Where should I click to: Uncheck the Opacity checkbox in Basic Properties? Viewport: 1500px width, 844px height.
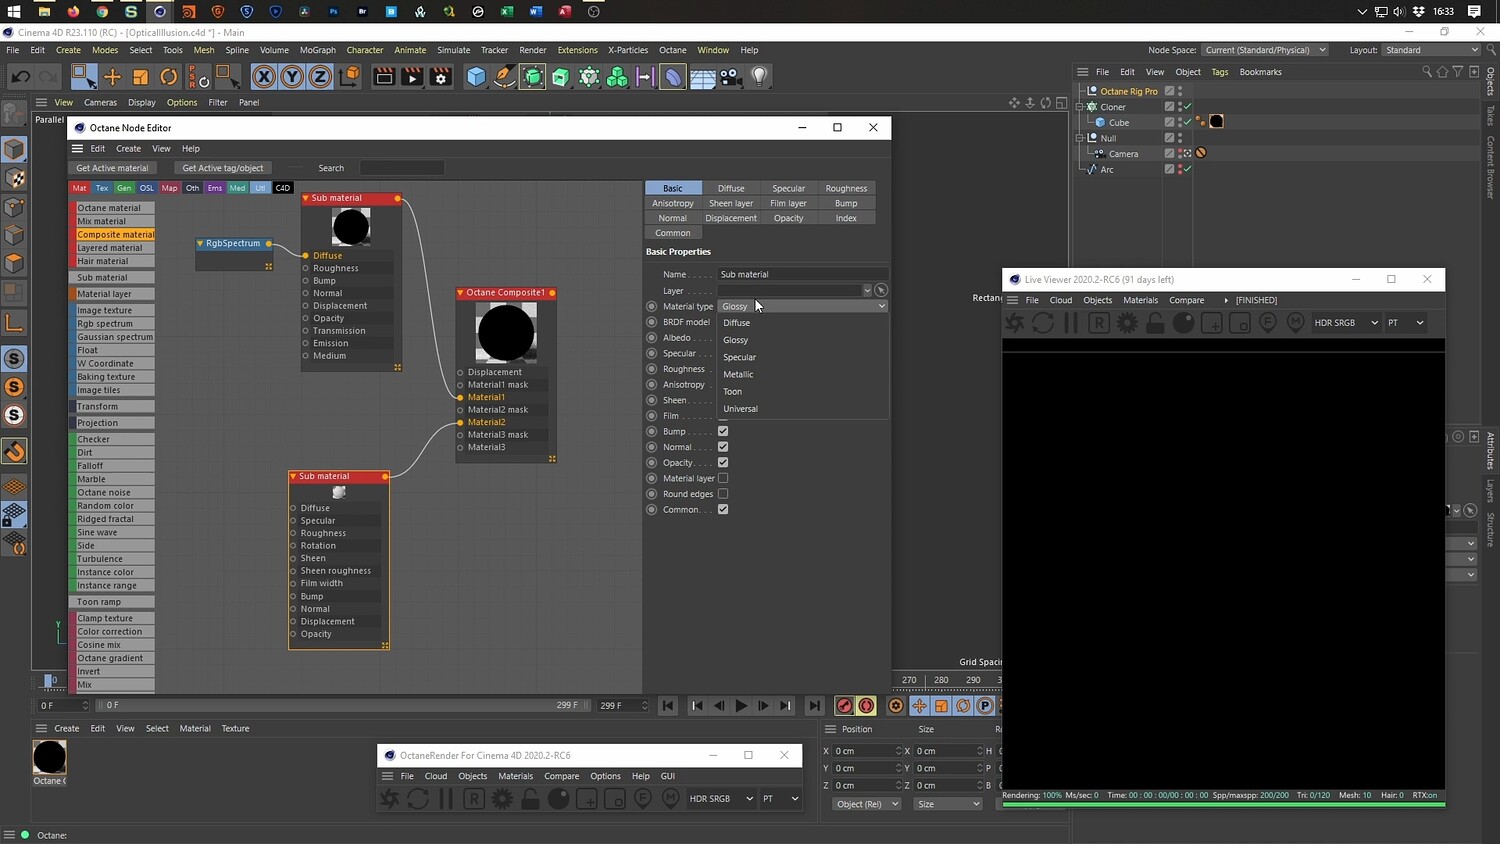(x=723, y=462)
